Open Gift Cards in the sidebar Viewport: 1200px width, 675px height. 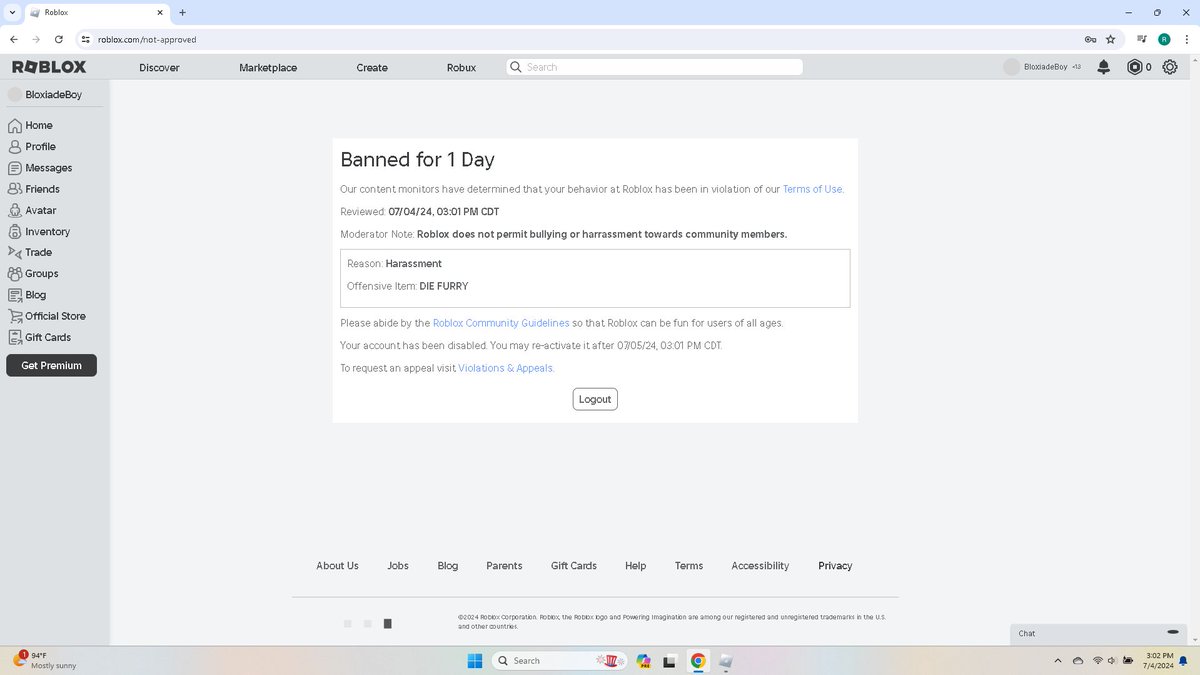40,337
